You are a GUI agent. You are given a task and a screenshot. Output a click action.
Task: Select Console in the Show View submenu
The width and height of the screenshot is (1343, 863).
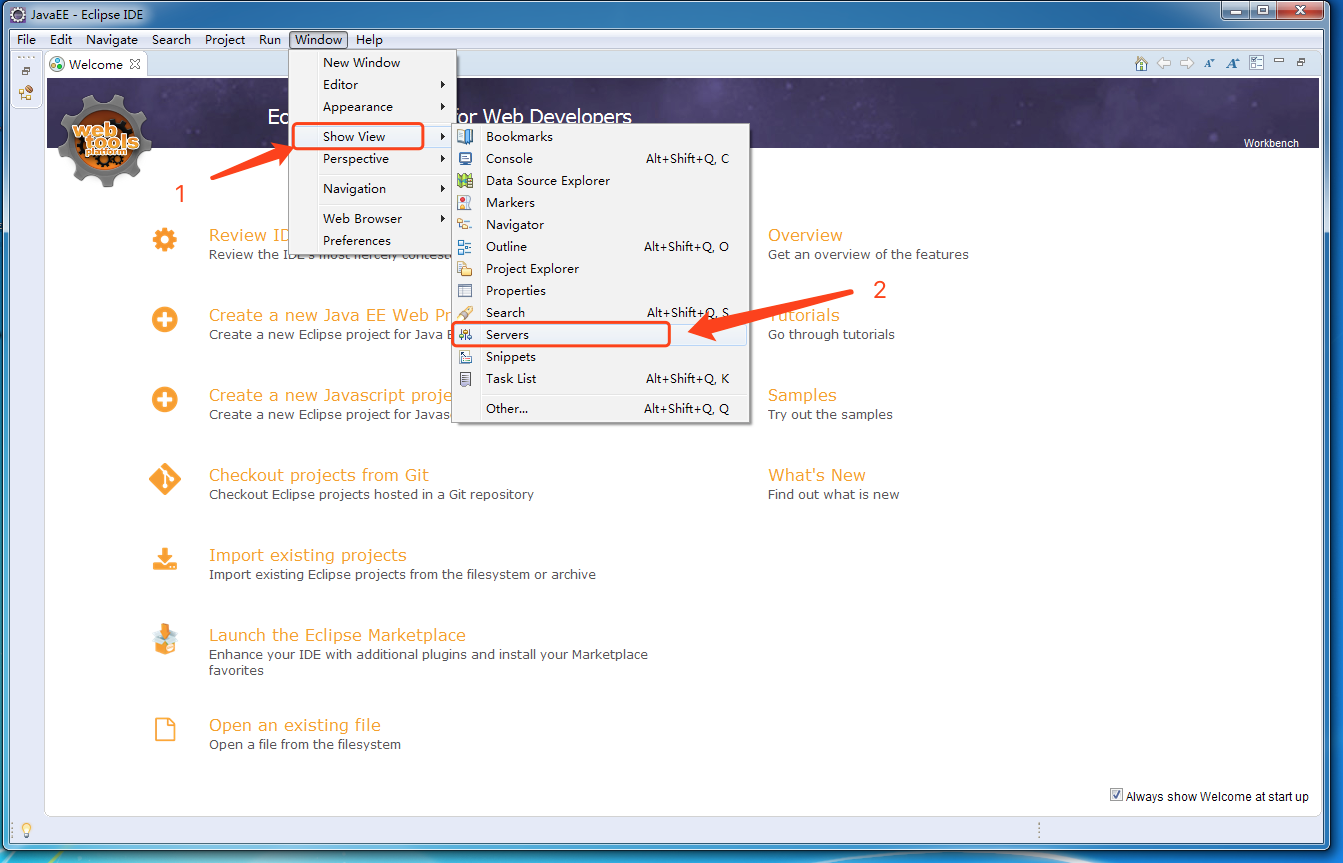[x=600, y=158]
